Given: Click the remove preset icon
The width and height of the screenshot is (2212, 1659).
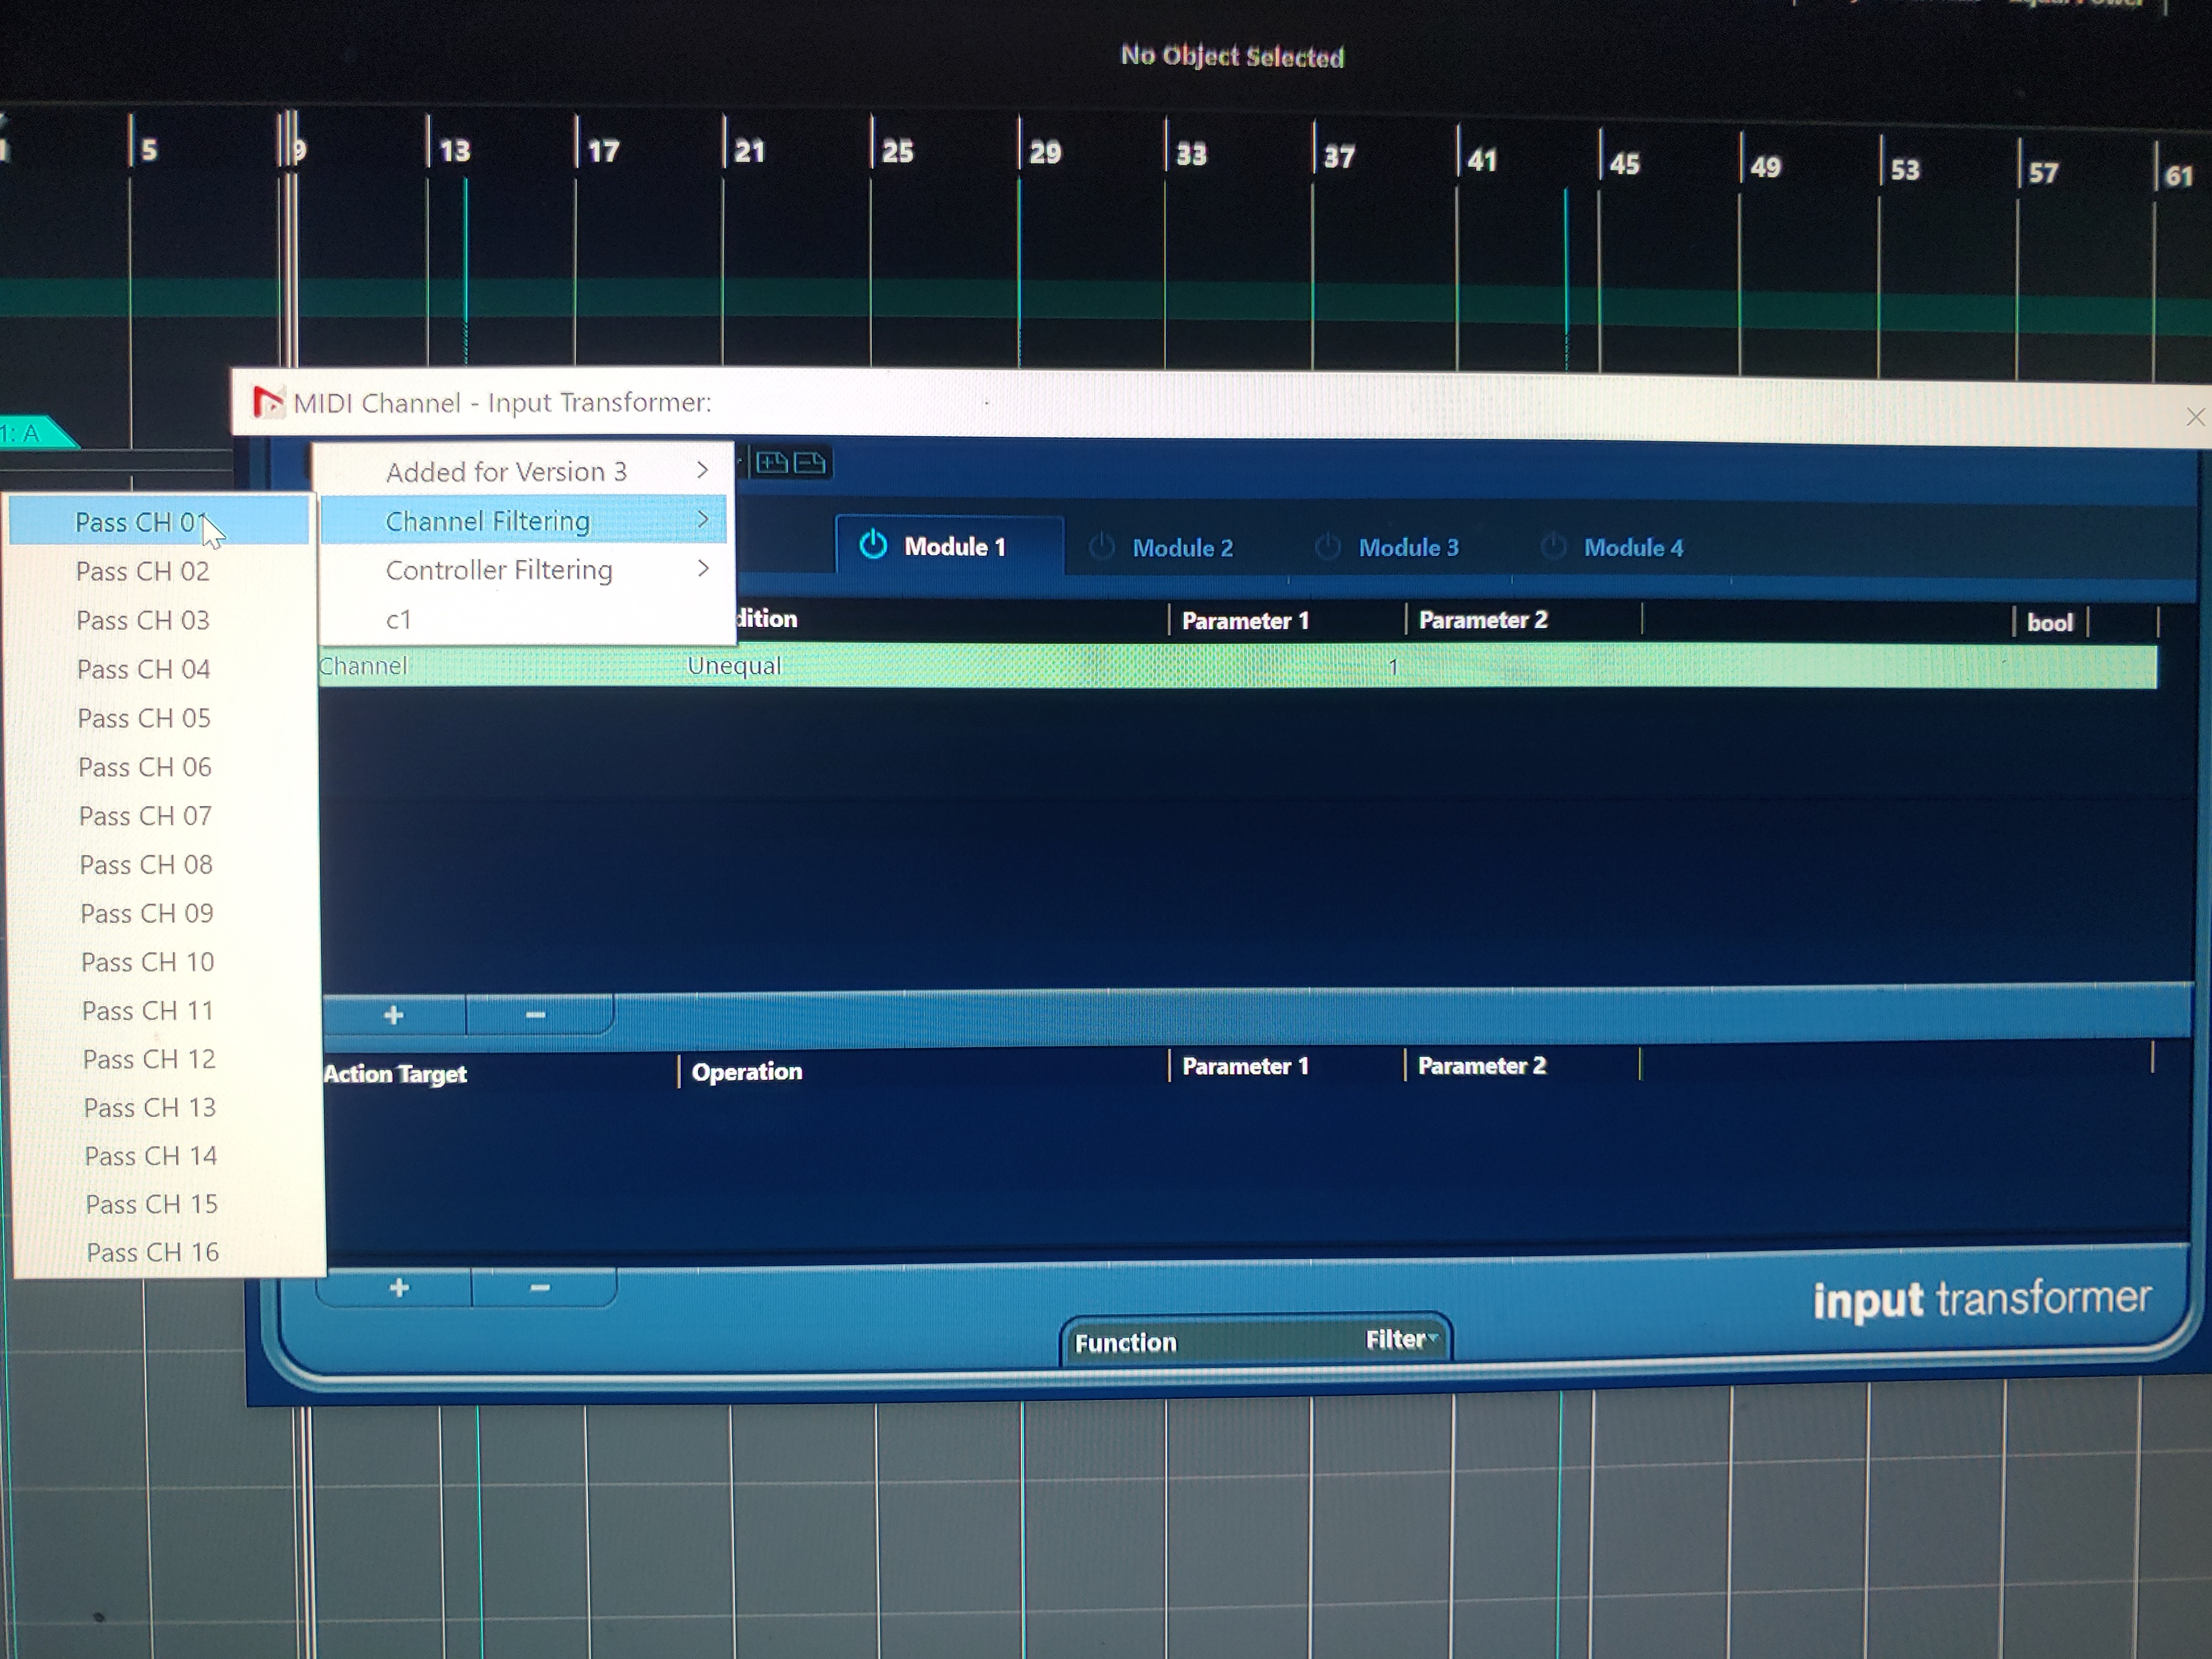Looking at the screenshot, I should [809, 463].
